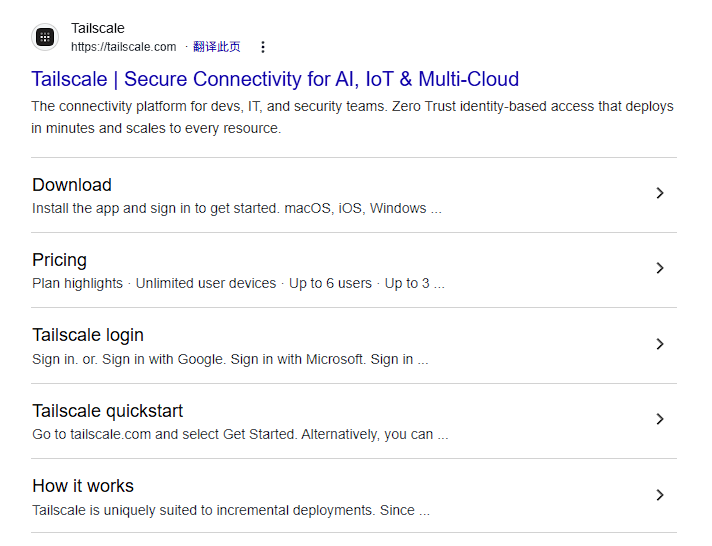Open the Tailscale quickstart sitelink
Screen dimensions: 712x546
pyautogui.click(x=107, y=411)
